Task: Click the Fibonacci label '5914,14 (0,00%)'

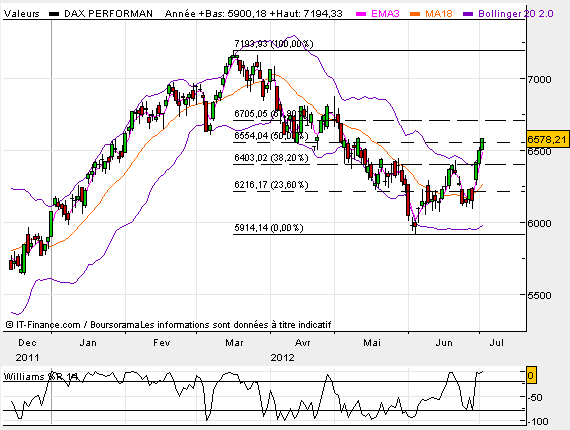Action: (x=269, y=228)
